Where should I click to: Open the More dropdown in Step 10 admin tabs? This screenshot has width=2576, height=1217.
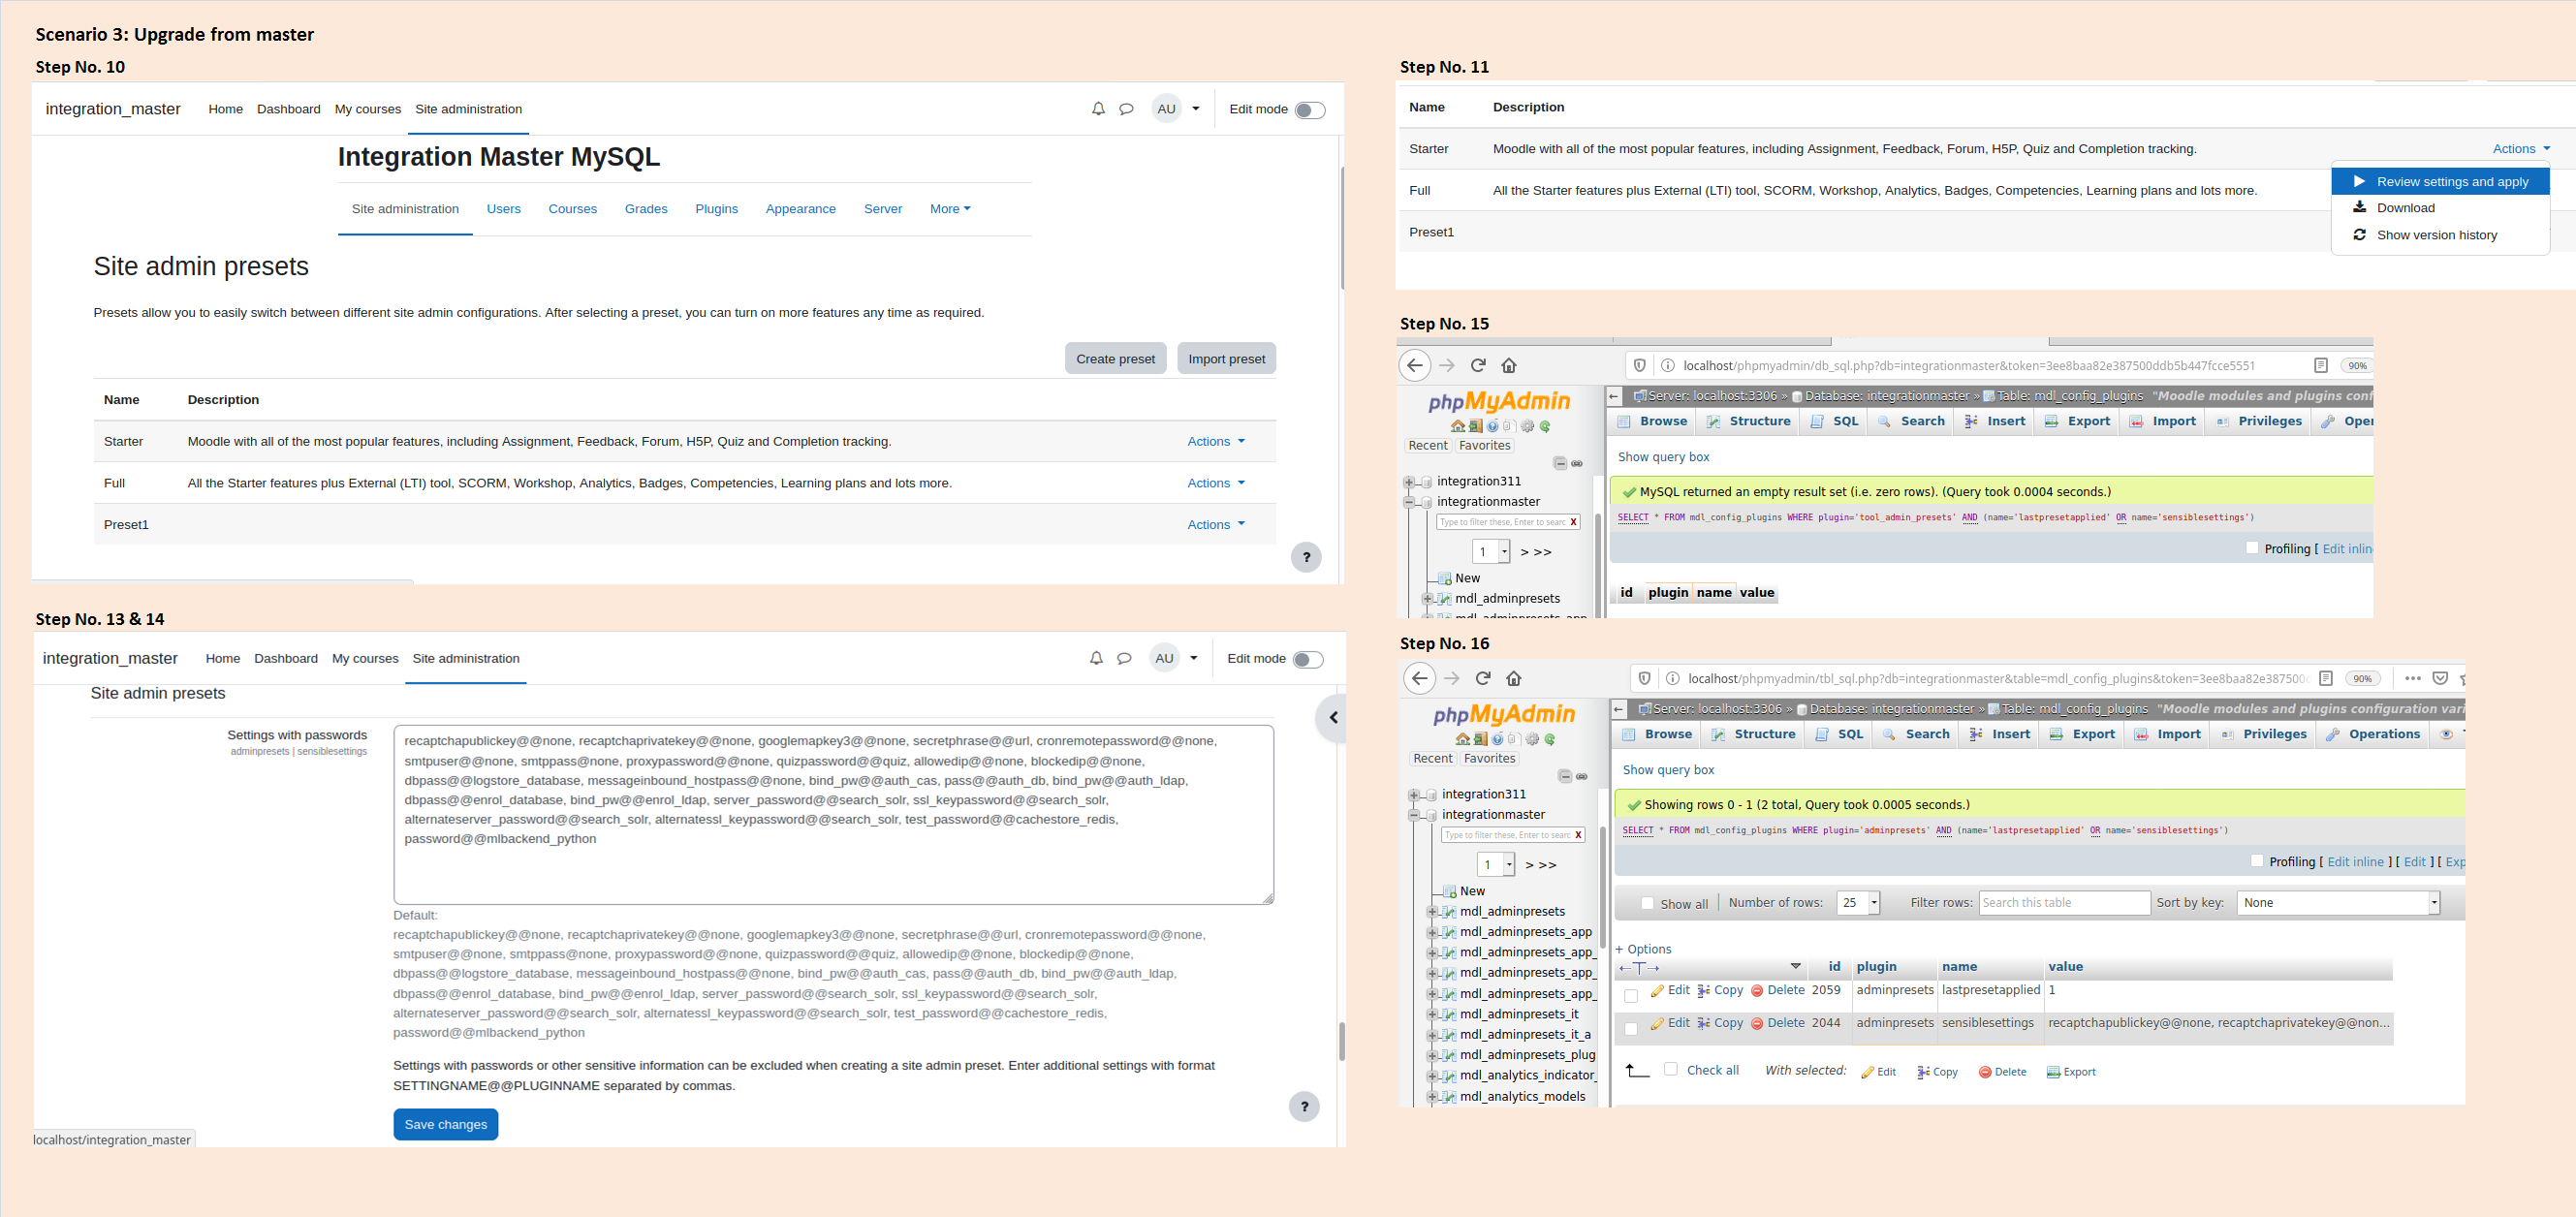tap(950, 209)
